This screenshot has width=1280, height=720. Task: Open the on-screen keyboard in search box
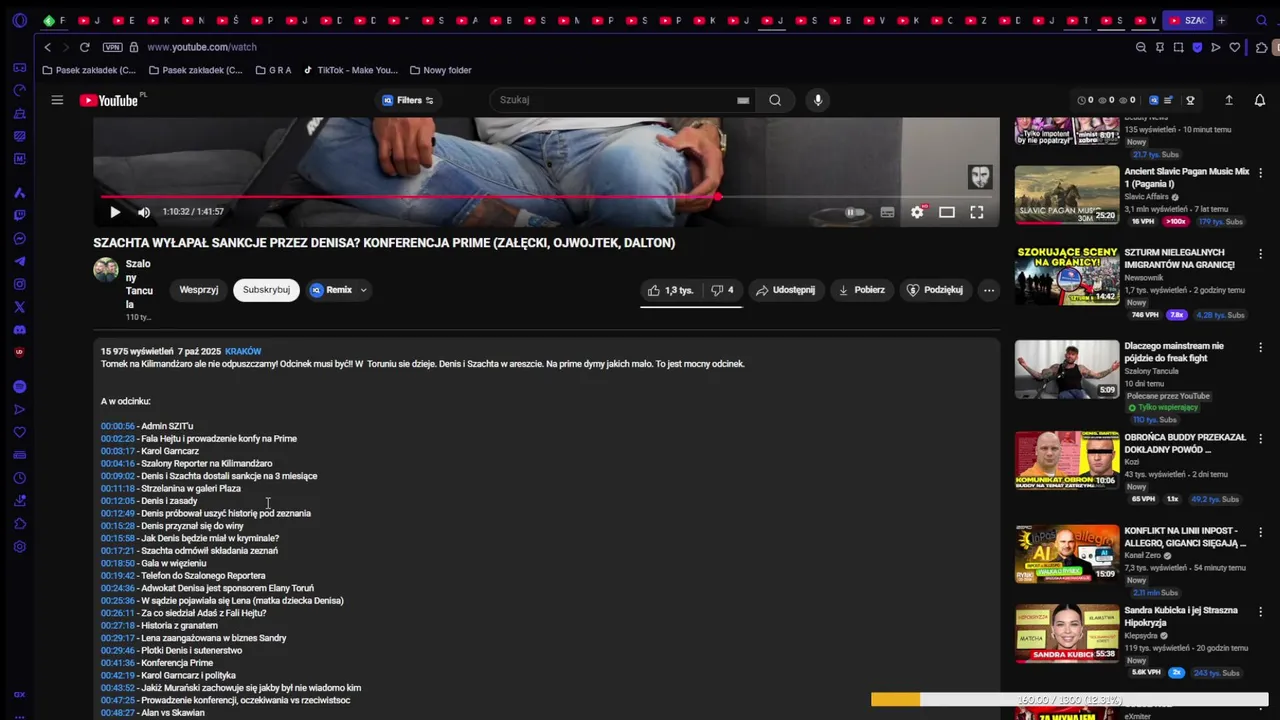pos(743,100)
